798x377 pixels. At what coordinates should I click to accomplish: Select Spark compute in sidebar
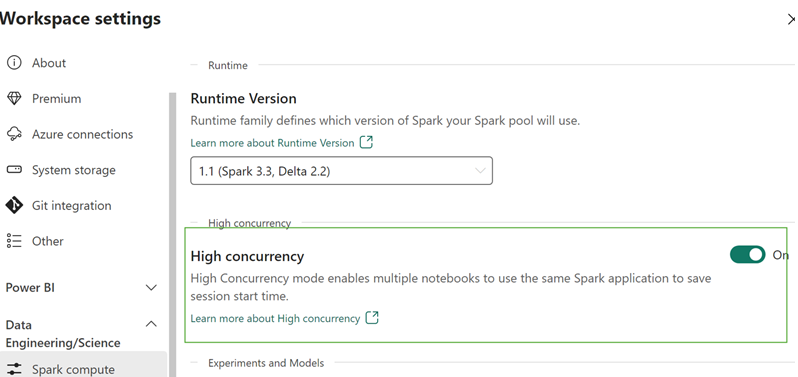(x=73, y=369)
